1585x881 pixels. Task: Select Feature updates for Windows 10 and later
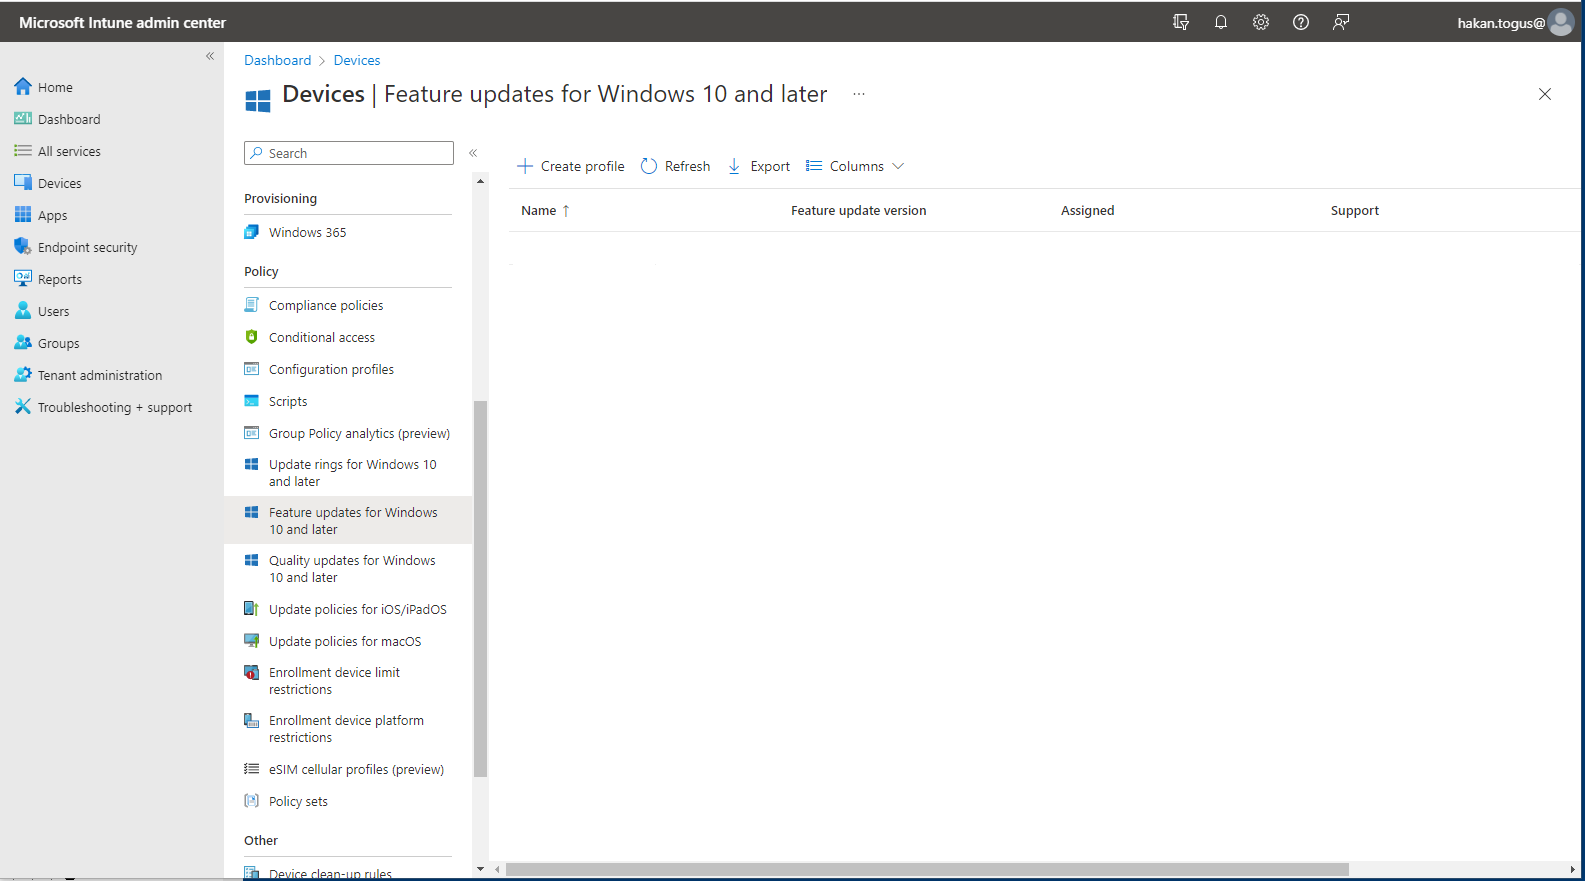tap(348, 520)
